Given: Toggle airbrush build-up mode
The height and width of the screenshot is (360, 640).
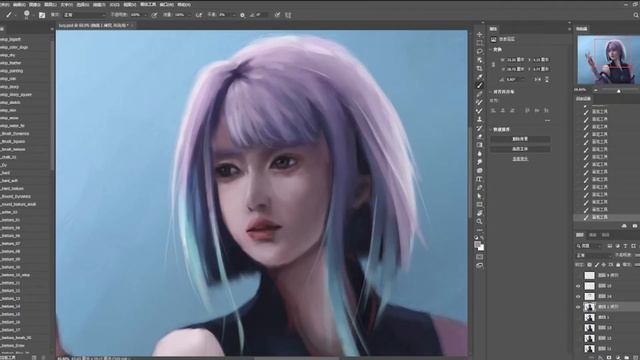Looking at the screenshot, I should (x=199, y=15).
